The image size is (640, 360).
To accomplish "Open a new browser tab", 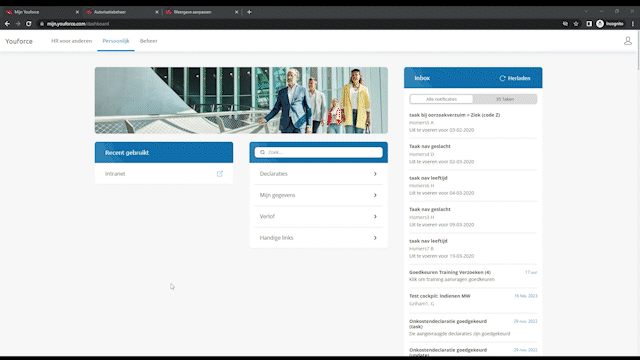I will 249,12.
